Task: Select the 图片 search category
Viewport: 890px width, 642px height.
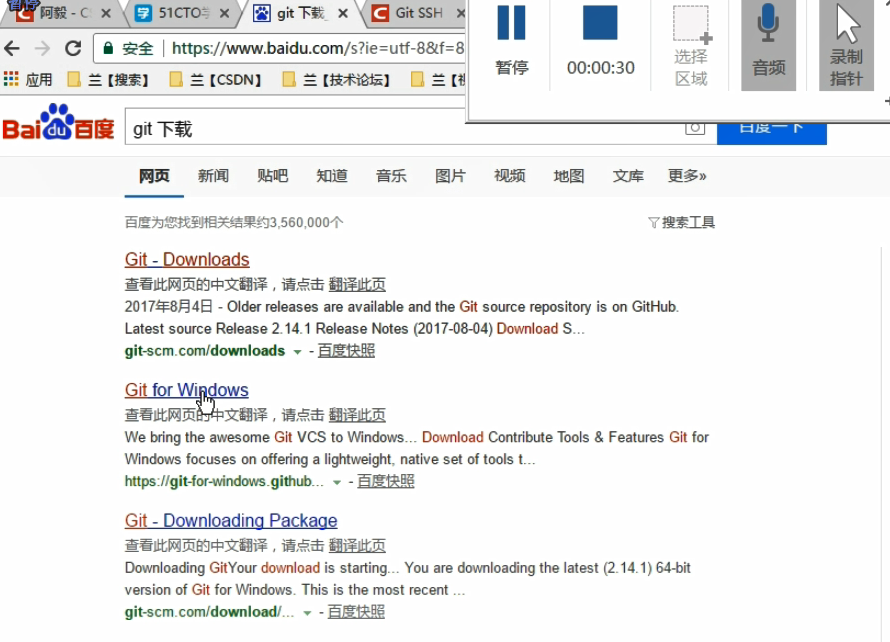Action: tap(451, 176)
